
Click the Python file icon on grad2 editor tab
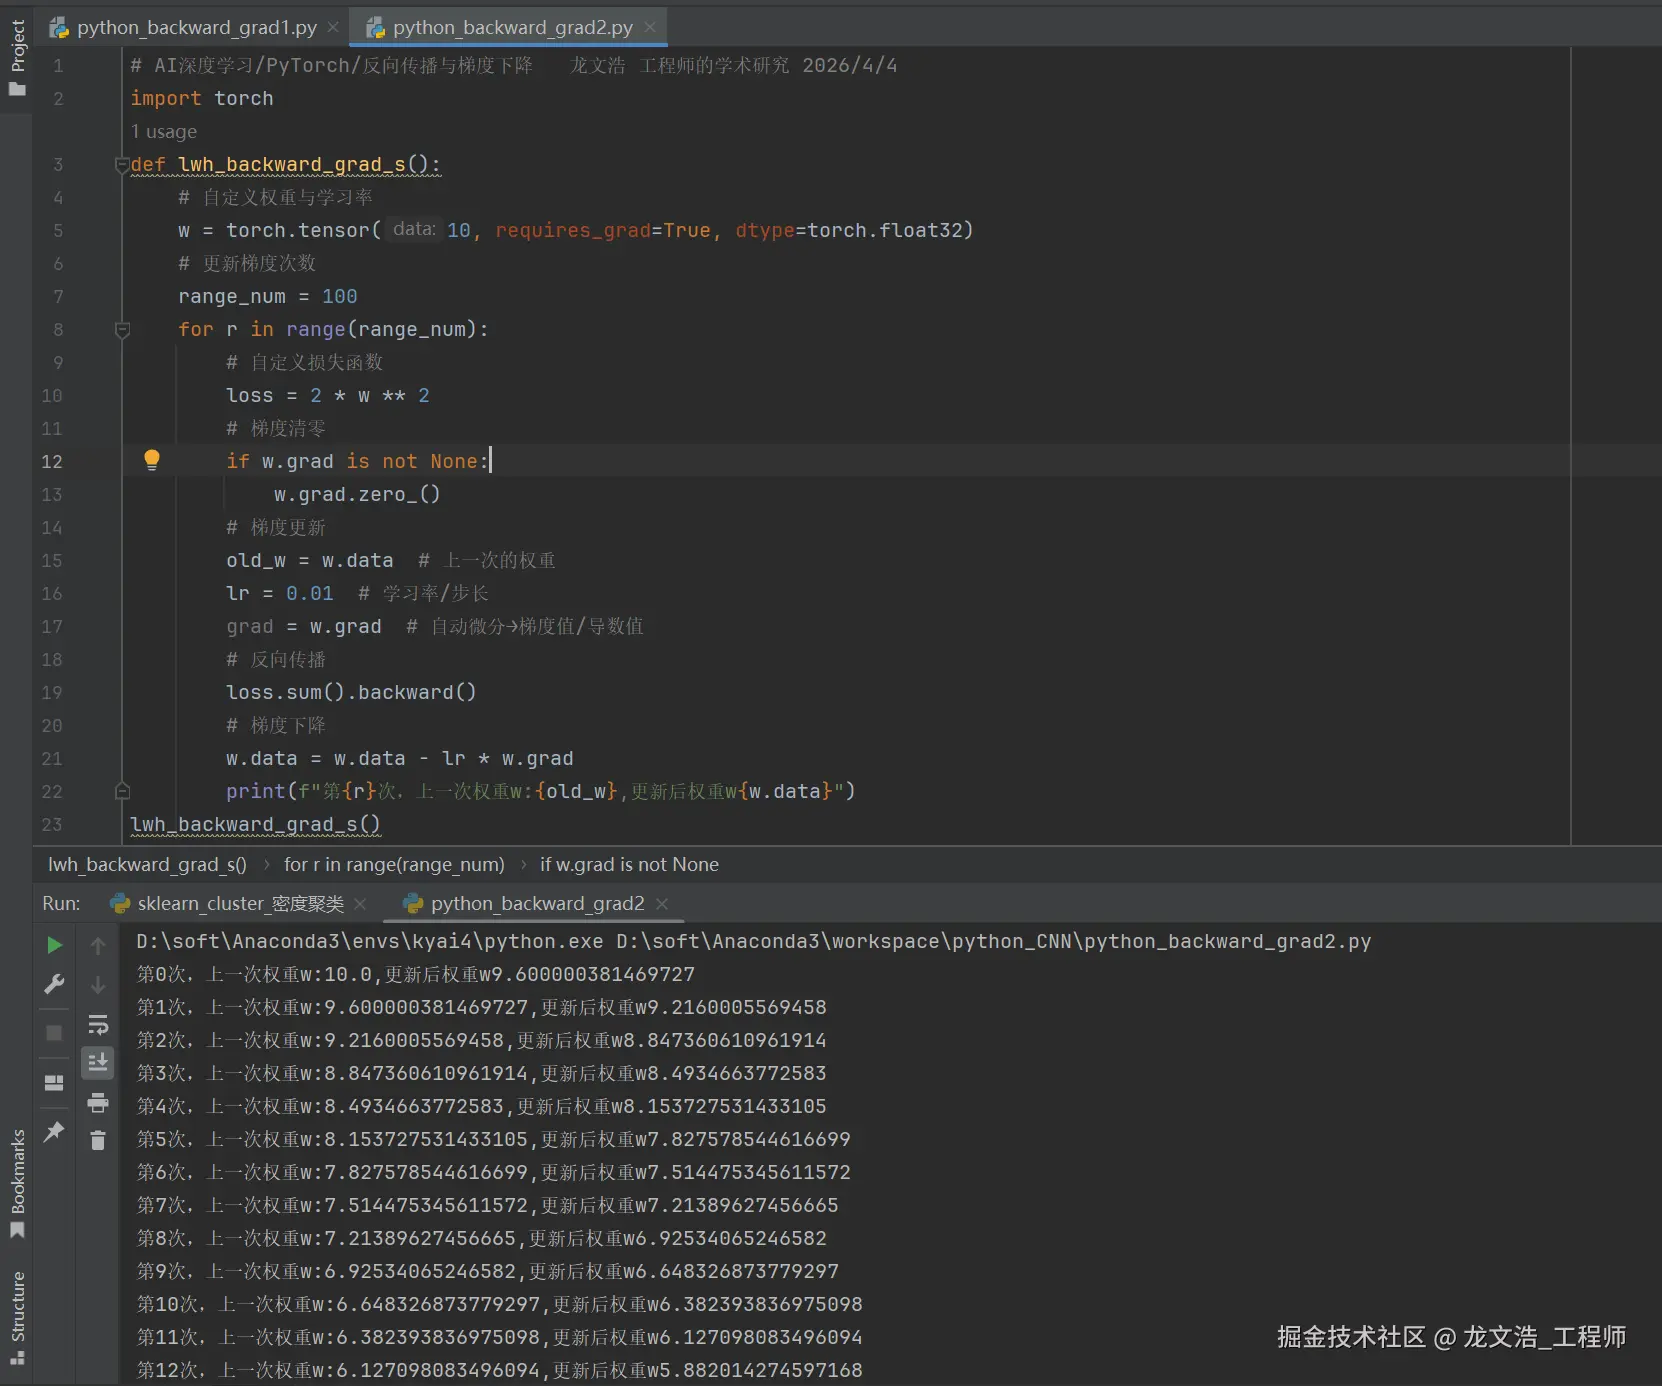[375, 28]
